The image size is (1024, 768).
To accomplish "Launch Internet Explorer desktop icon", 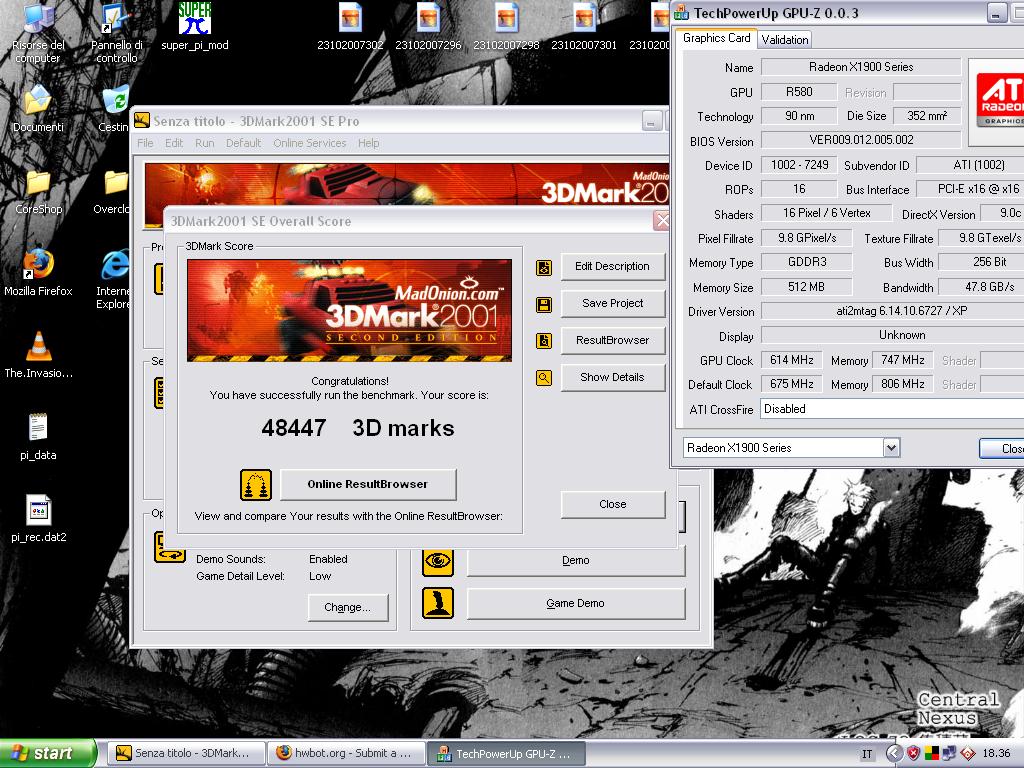I will (114, 280).
